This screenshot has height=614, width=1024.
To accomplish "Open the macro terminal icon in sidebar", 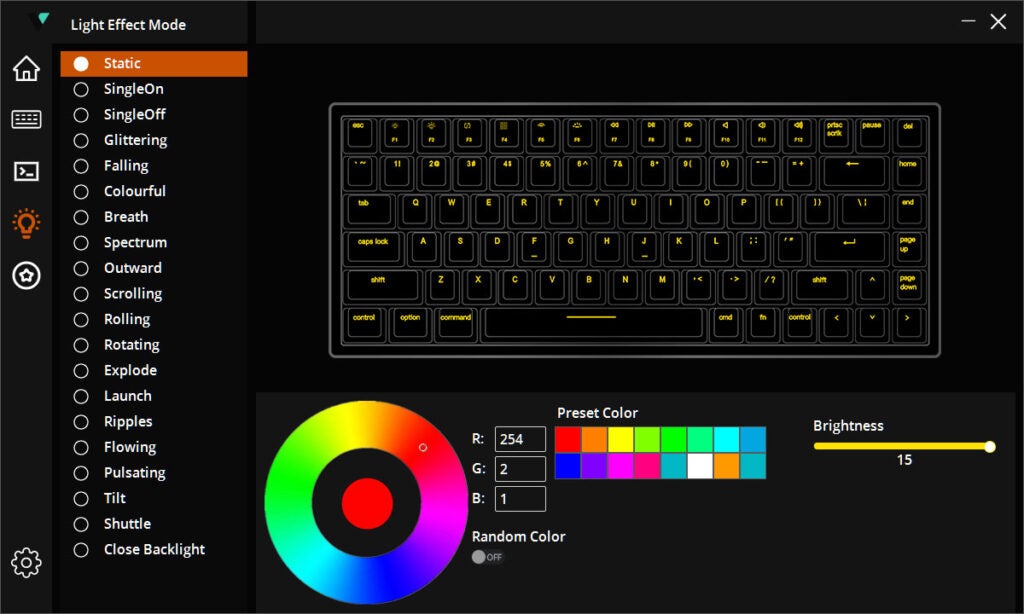I will click(26, 171).
